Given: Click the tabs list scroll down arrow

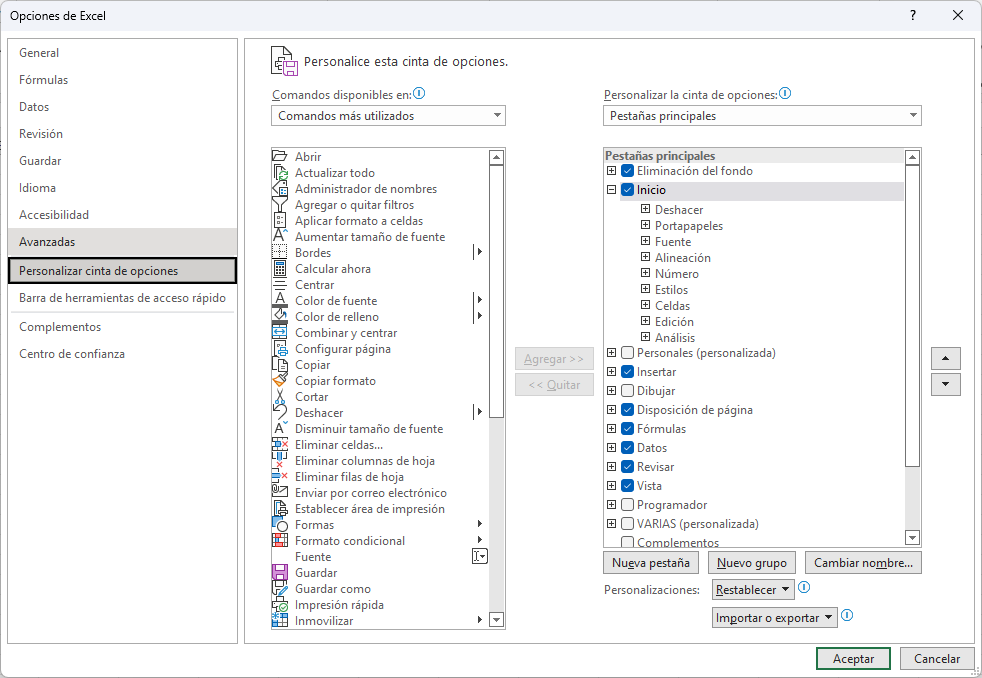Looking at the screenshot, I should click(912, 537).
